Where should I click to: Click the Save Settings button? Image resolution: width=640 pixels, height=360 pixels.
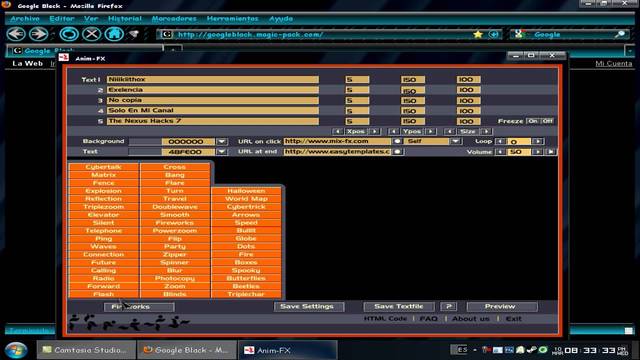point(309,307)
